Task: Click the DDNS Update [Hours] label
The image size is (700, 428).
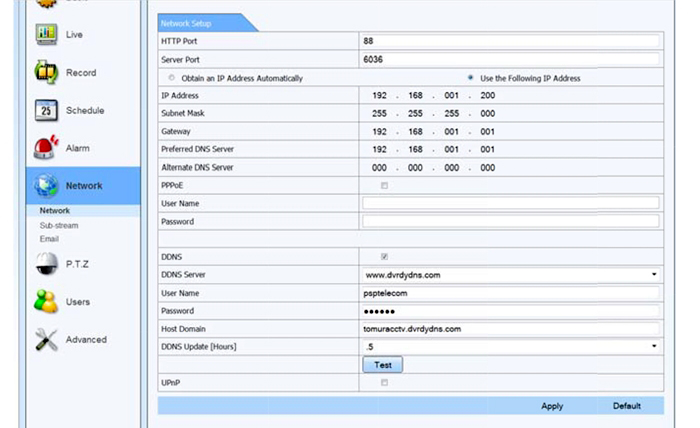Action: 199,346
